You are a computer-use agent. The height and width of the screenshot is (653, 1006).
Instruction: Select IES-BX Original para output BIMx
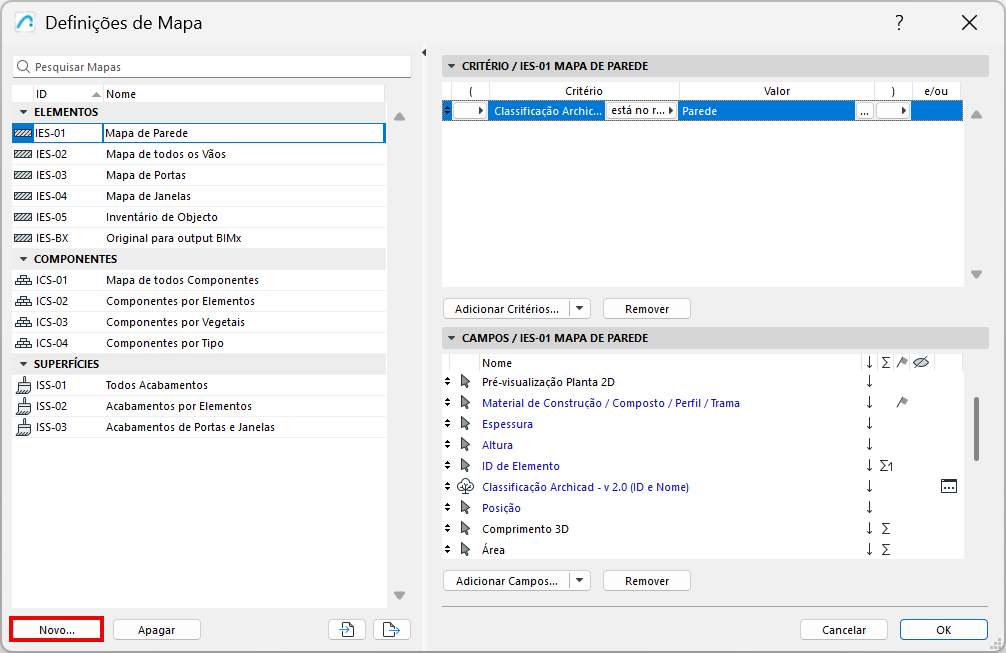tap(199, 238)
